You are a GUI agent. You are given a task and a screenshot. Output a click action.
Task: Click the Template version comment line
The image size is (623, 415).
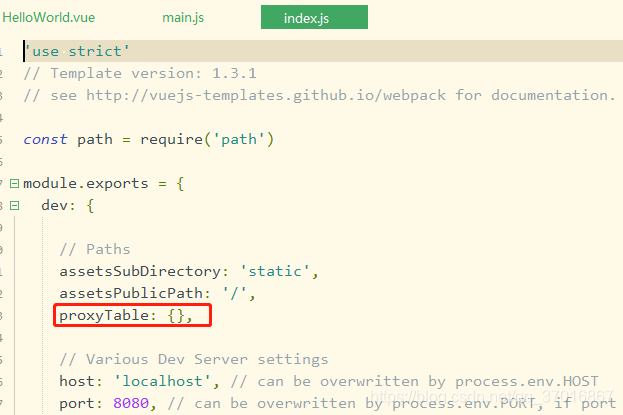140,74
